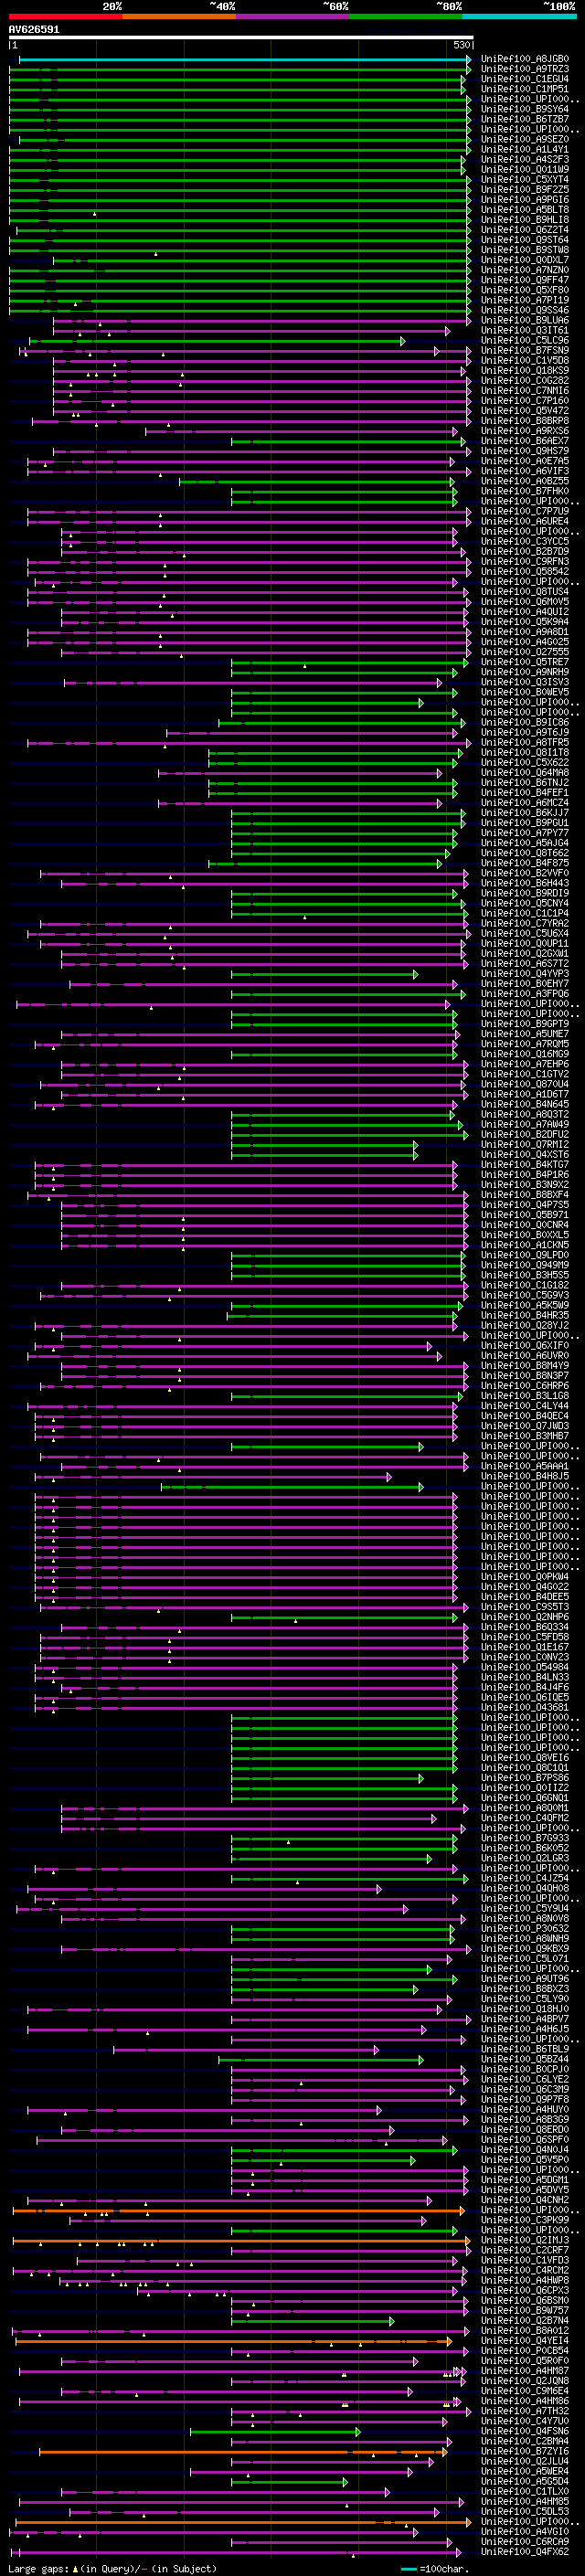Select hit UniRef100_A7NZN0

point(525,270)
